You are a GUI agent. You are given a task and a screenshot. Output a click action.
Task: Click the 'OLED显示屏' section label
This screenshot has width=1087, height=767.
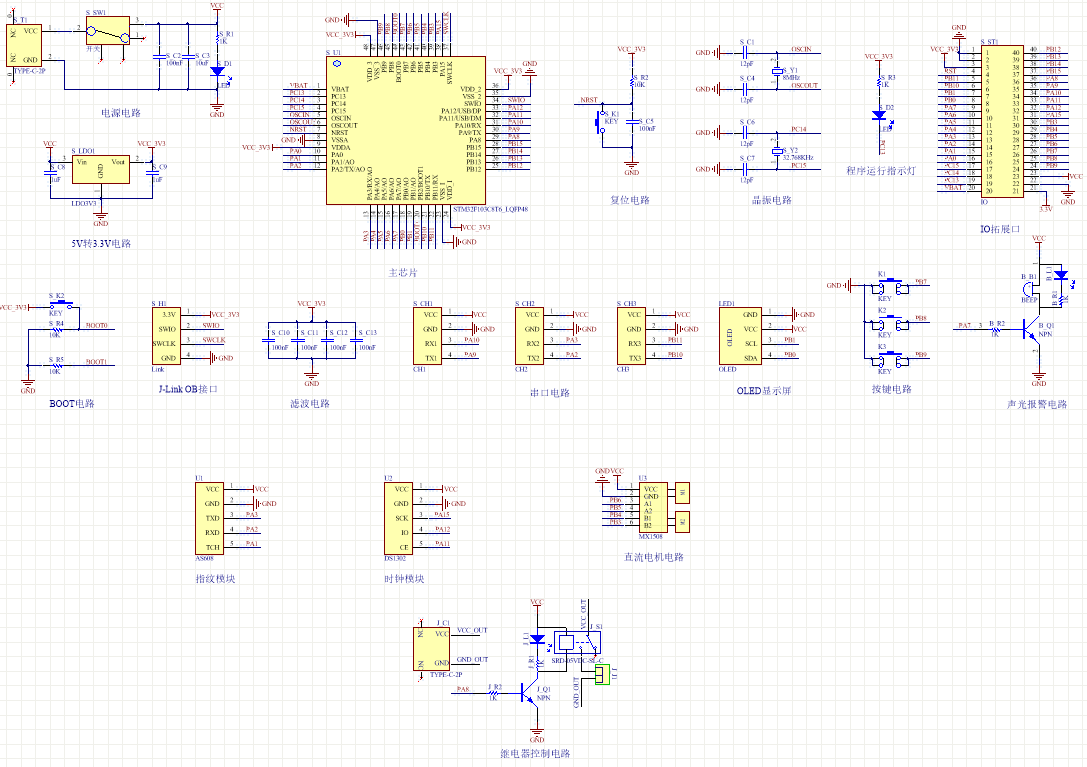click(x=764, y=391)
